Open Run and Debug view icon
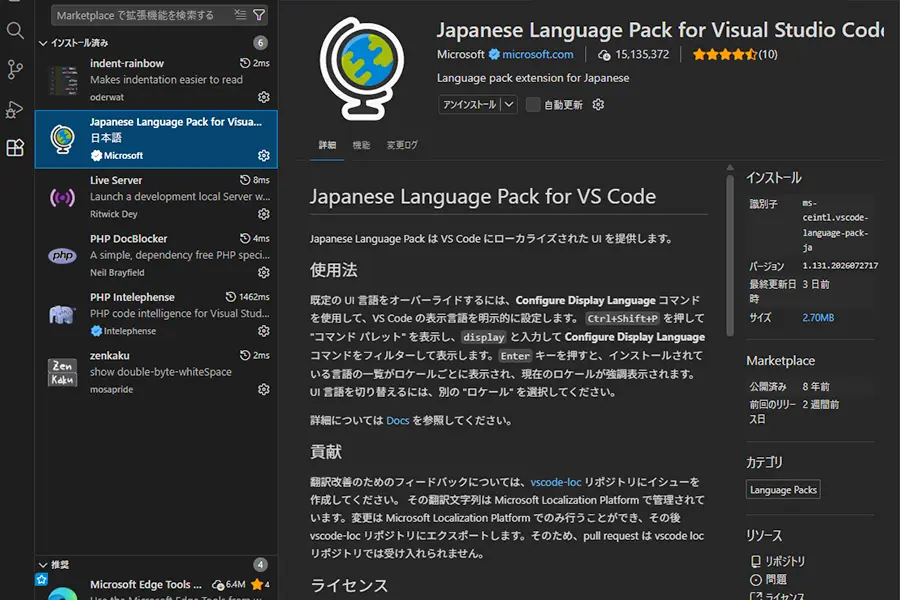Image resolution: width=900 pixels, height=600 pixels. [14, 109]
